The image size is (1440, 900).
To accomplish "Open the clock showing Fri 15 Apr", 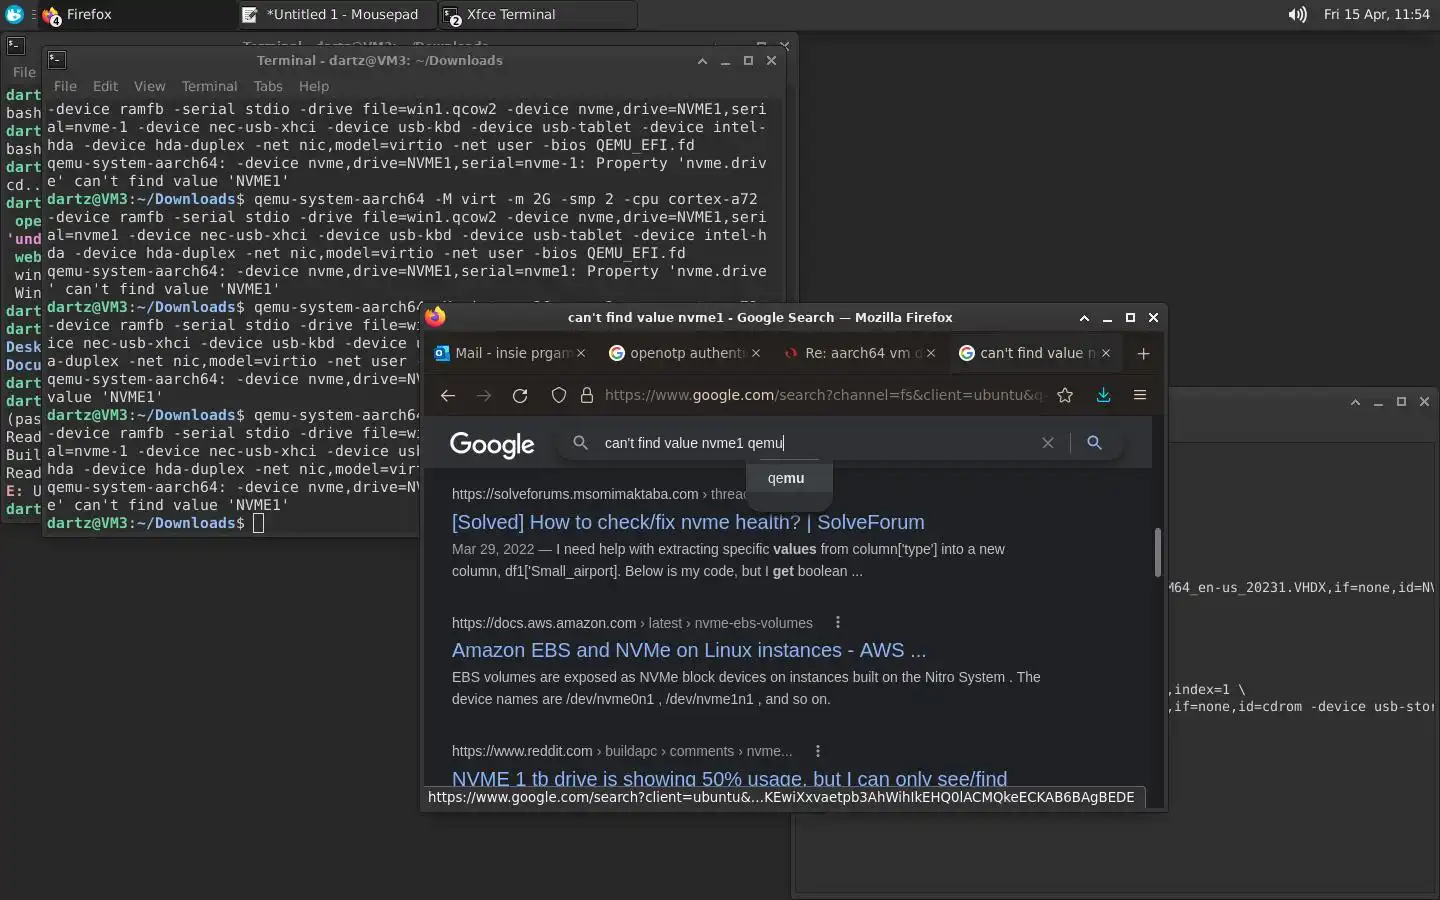I will pos(1376,14).
